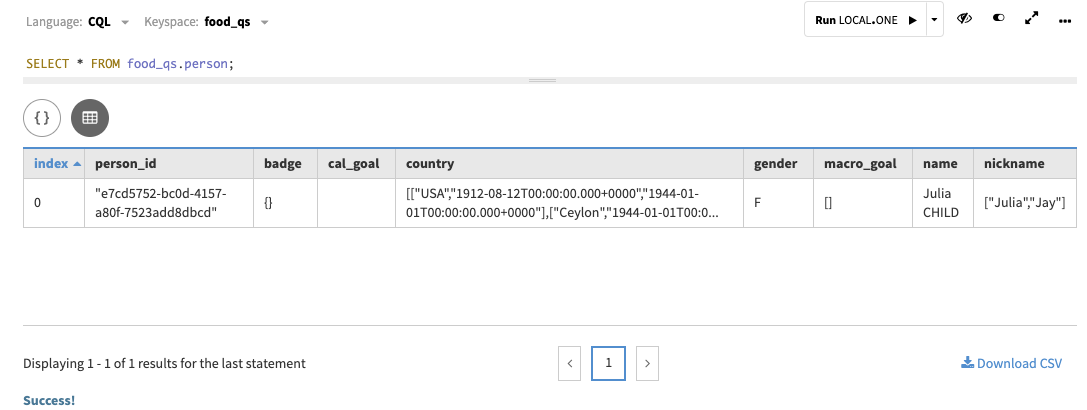The height and width of the screenshot is (410, 1087).
Task: Open the three-dots more options menu
Action: [x=1064, y=21]
